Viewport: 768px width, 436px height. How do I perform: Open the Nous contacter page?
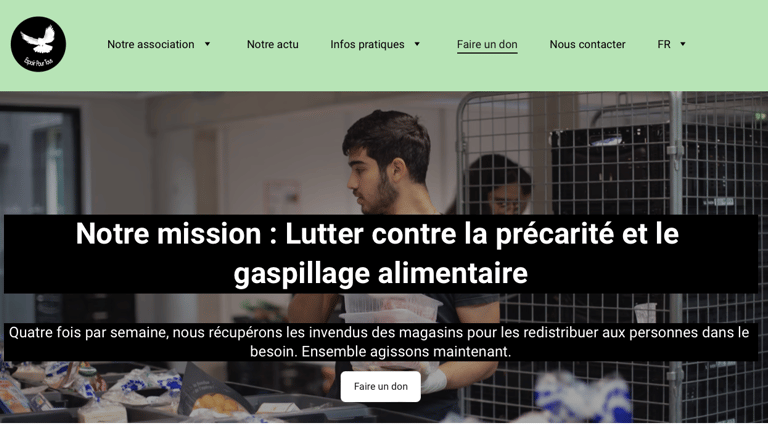pos(587,44)
